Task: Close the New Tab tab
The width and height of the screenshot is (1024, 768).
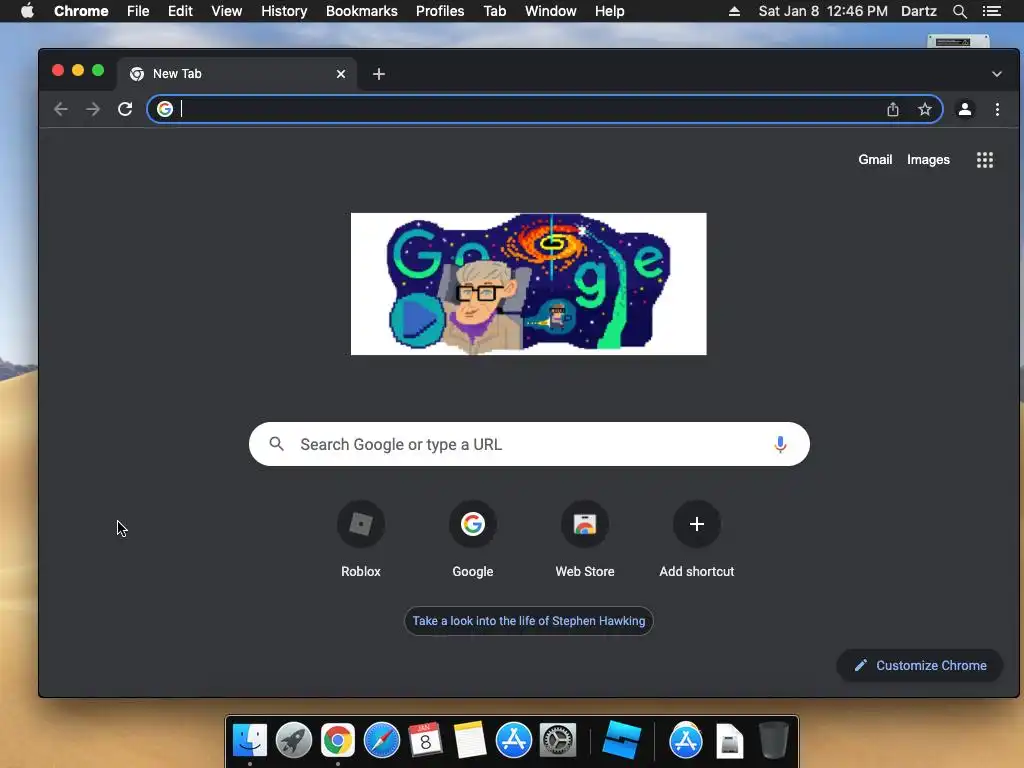Action: [341, 74]
